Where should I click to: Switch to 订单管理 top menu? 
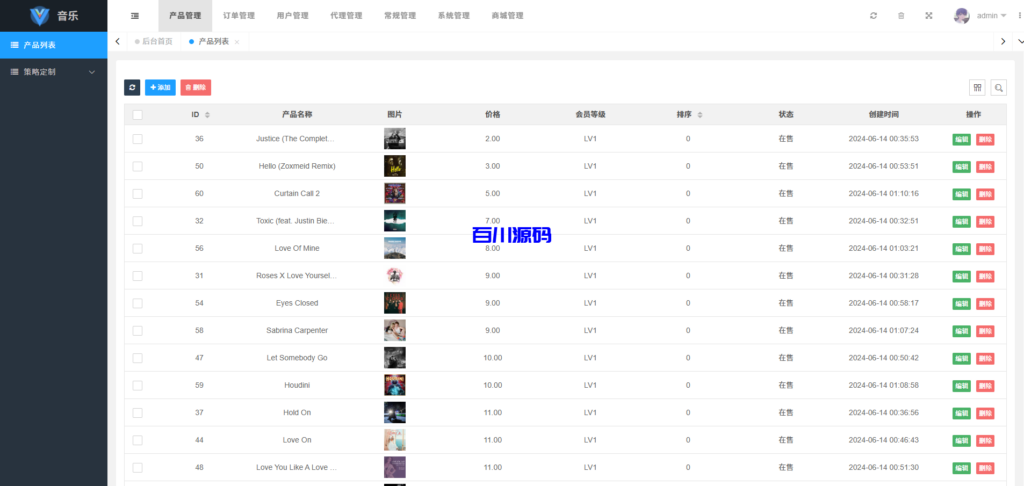coord(239,16)
